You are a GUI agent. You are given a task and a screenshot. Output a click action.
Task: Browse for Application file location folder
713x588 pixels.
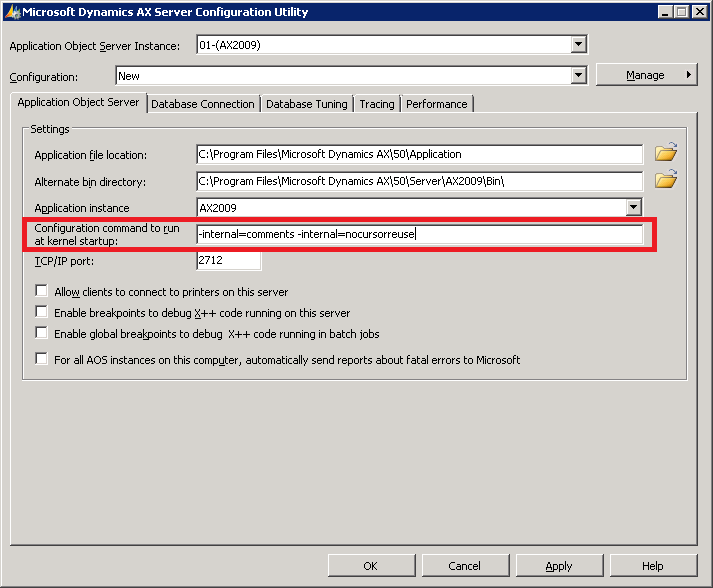666,152
